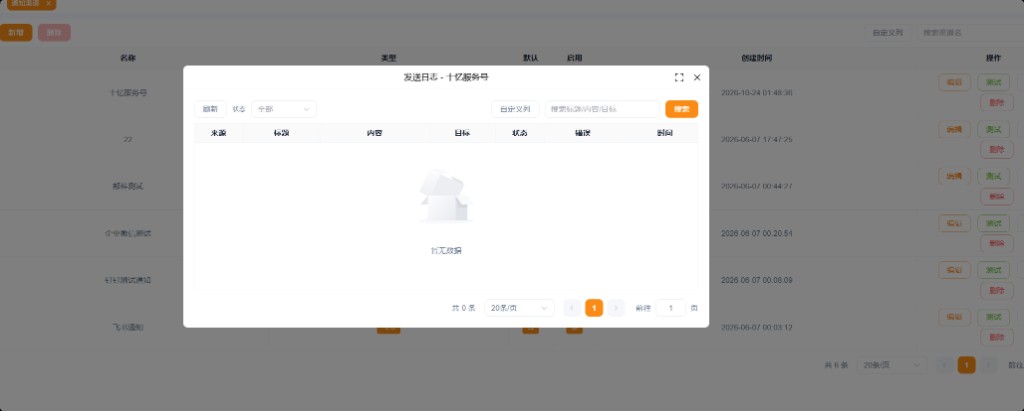Delete the 十亿服务号 row on background page
This screenshot has width=1024, height=411.
click(997, 103)
